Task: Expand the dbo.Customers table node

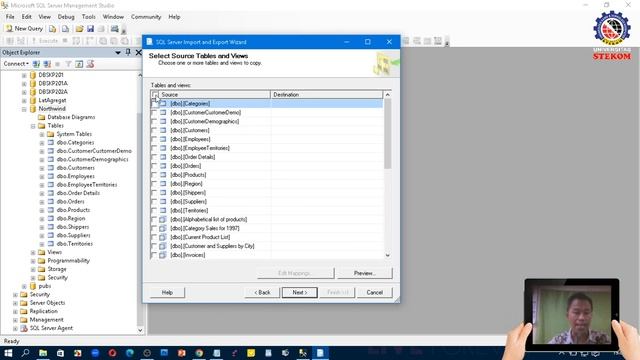Action: click(42, 168)
